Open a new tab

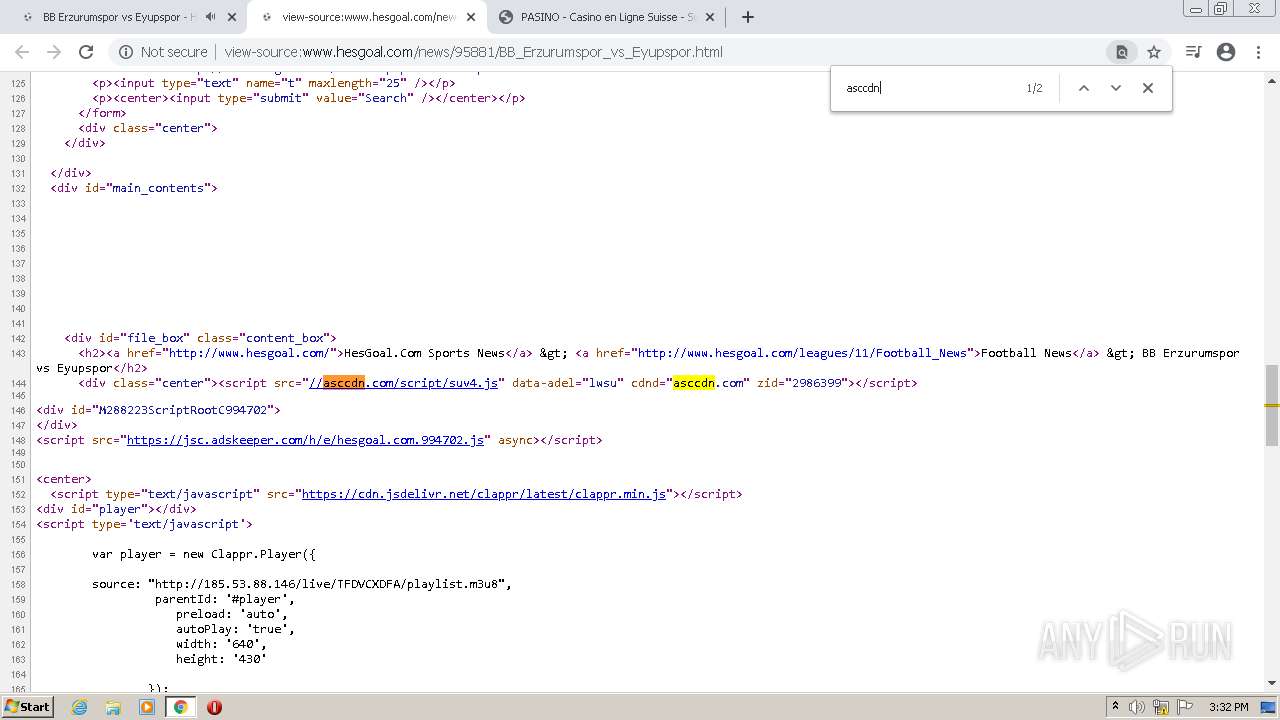tap(747, 17)
